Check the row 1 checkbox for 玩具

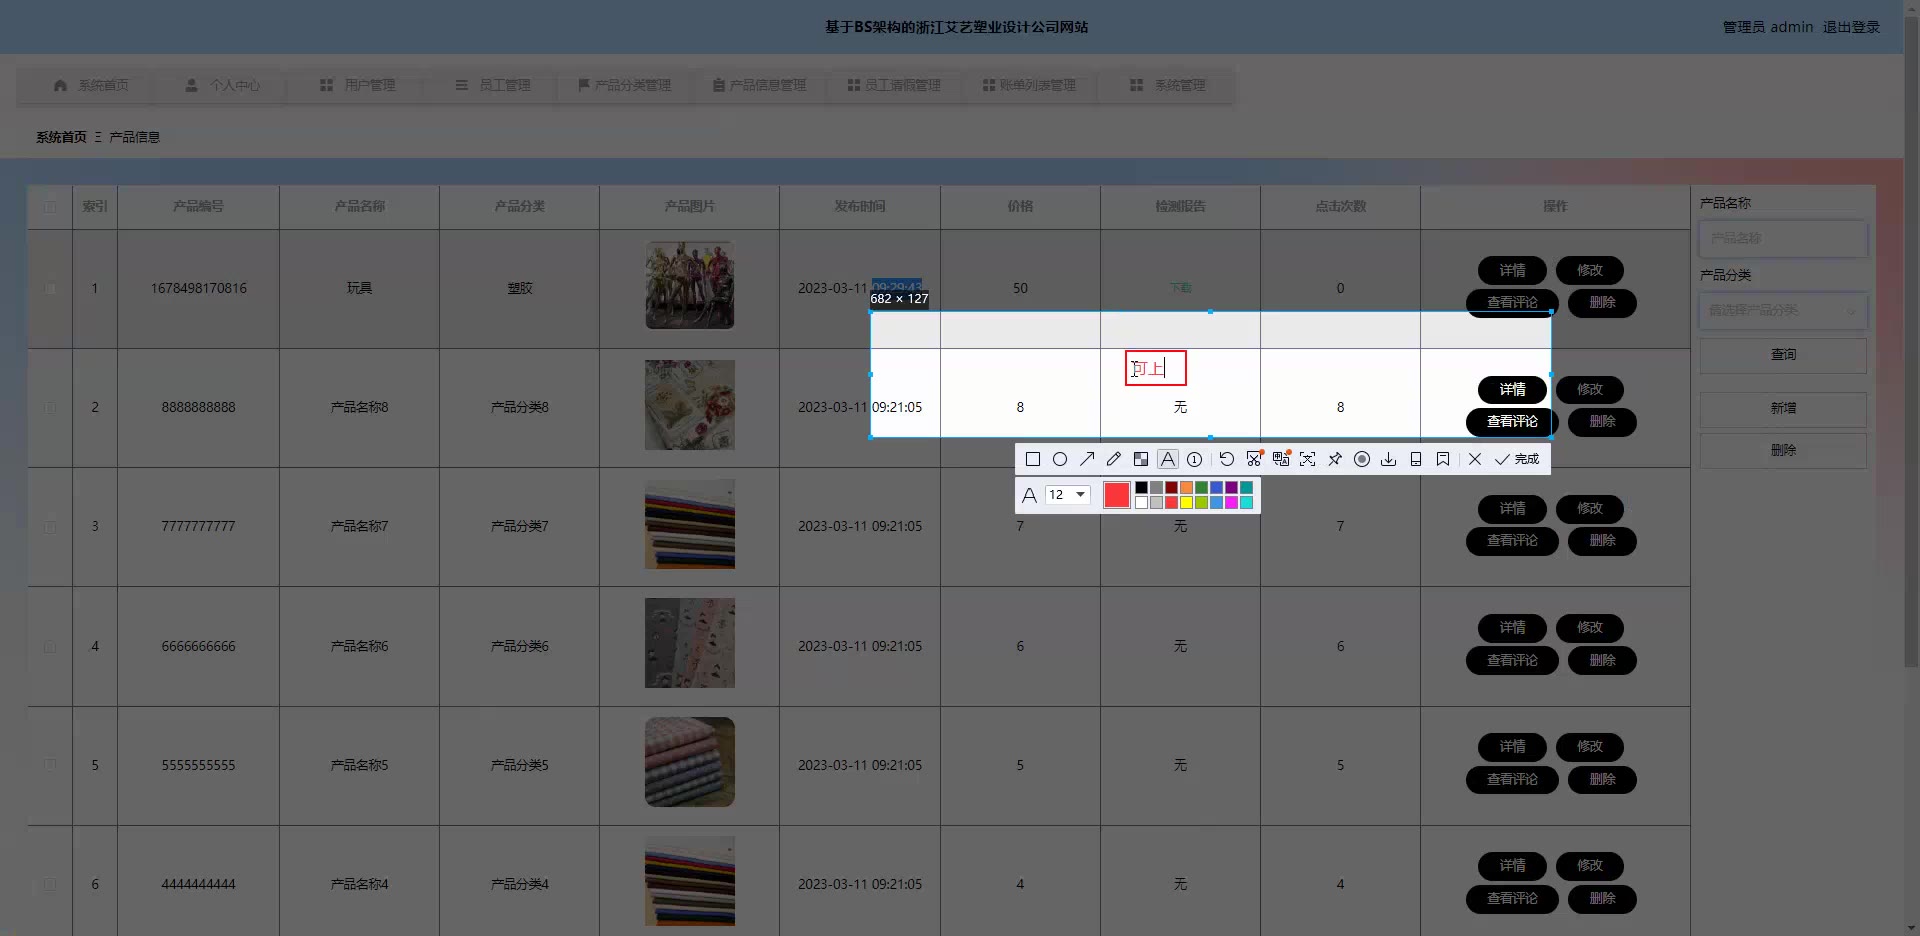[50, 288]
